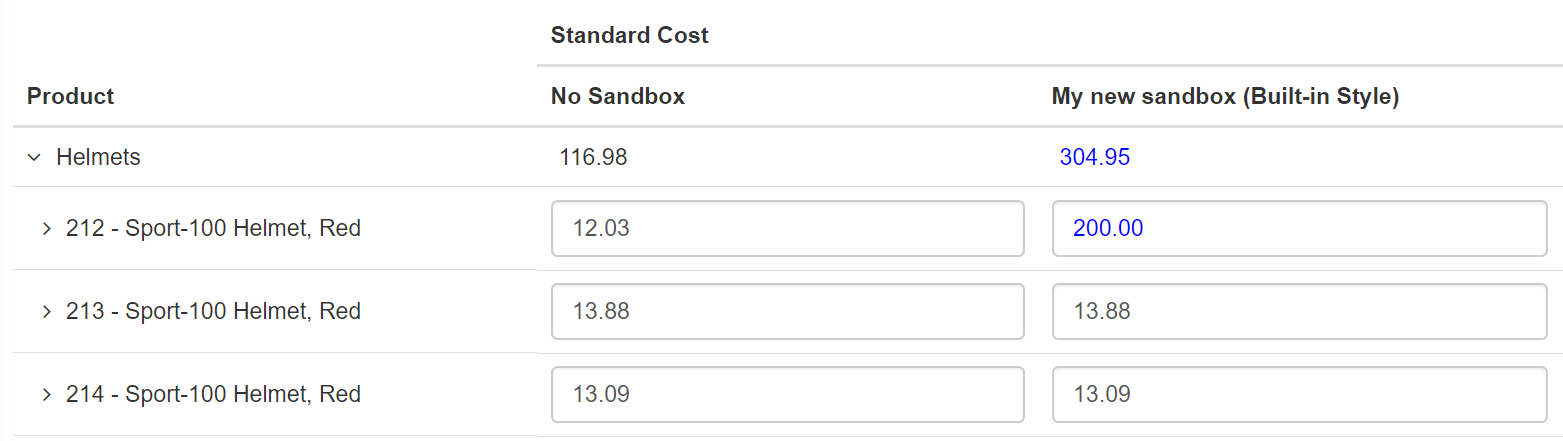Expand row 214 Sport-100 Helmet chevron

tap(46, 395)
